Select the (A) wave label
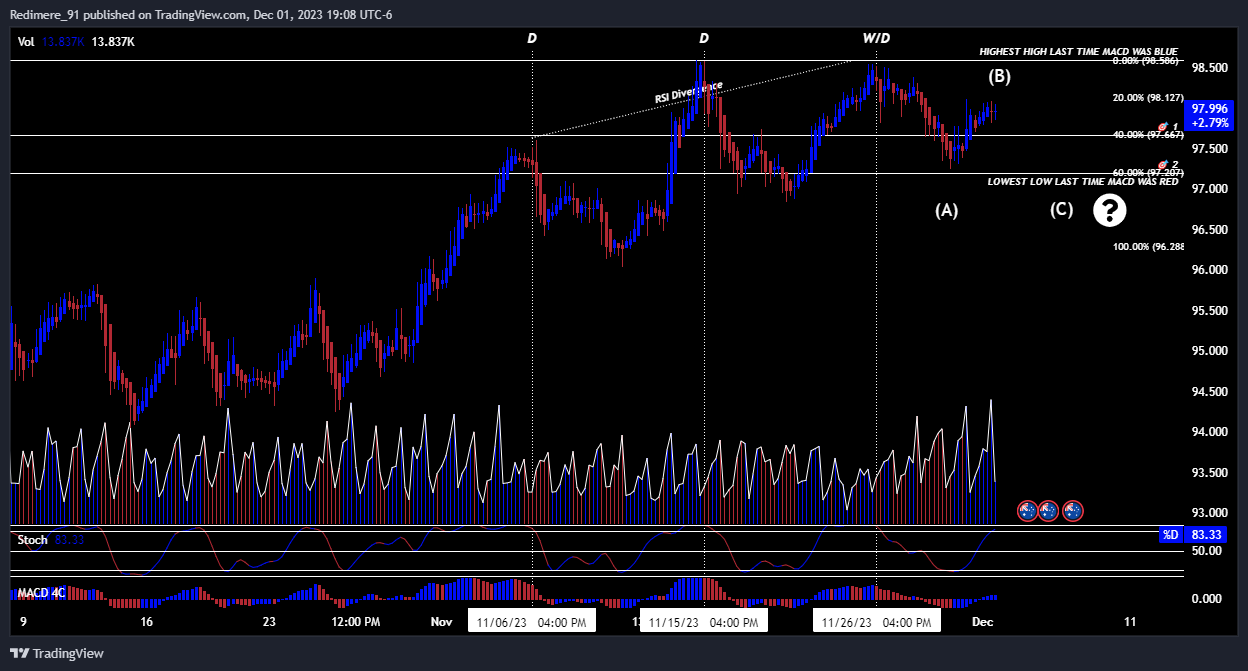1248x671 pixels. (x=947, y=210)
